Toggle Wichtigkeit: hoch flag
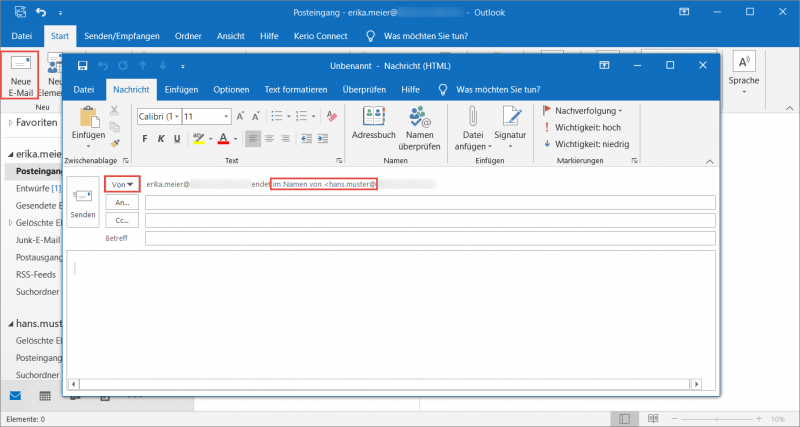Screen dimensions: 800x427 coord(587,127)
